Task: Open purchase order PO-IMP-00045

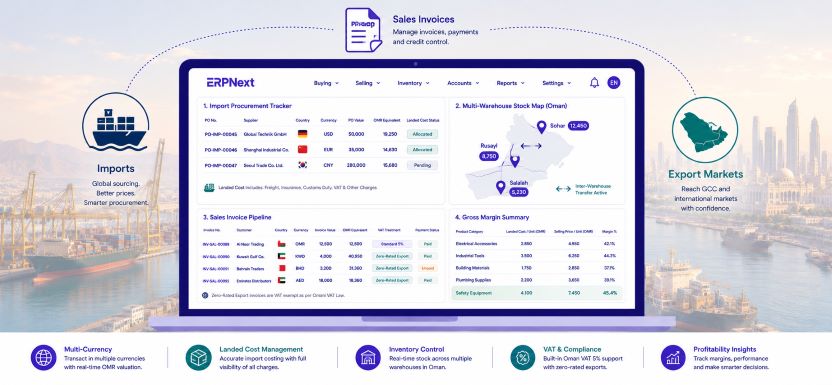Action: coord(221,134)
